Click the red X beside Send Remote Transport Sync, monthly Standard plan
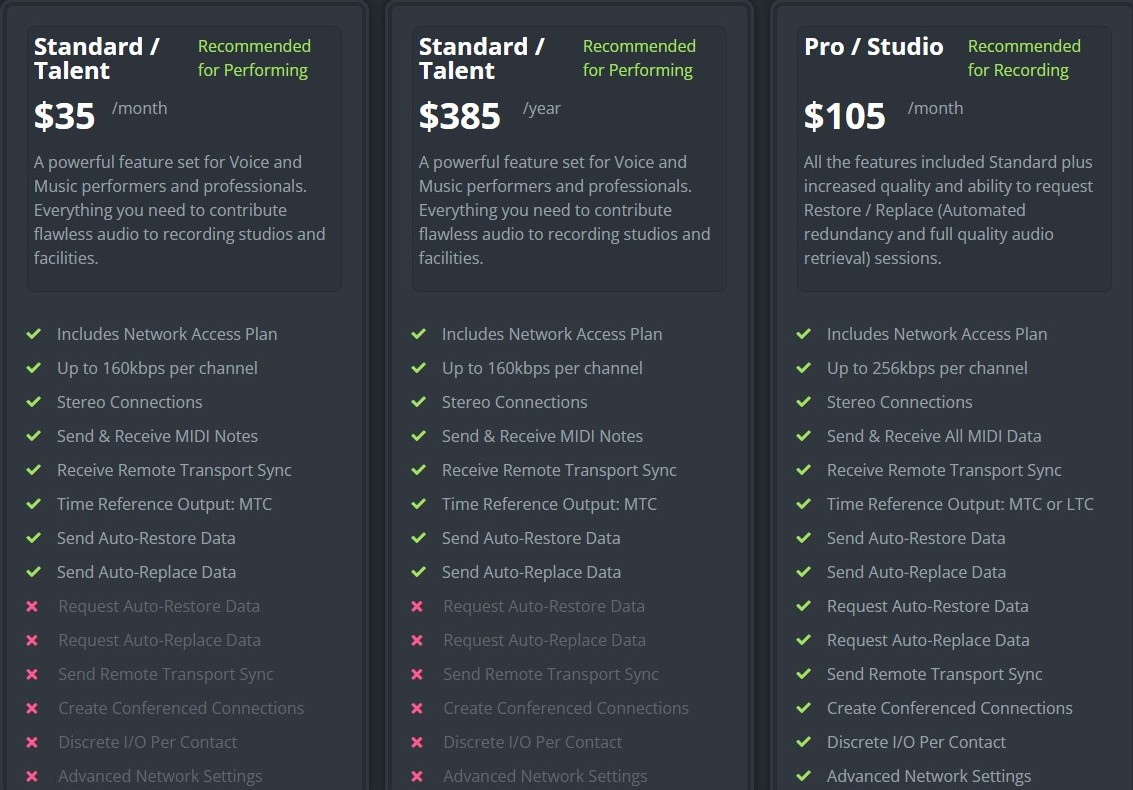Screen dimensions: 1133x790 (32, 674)
